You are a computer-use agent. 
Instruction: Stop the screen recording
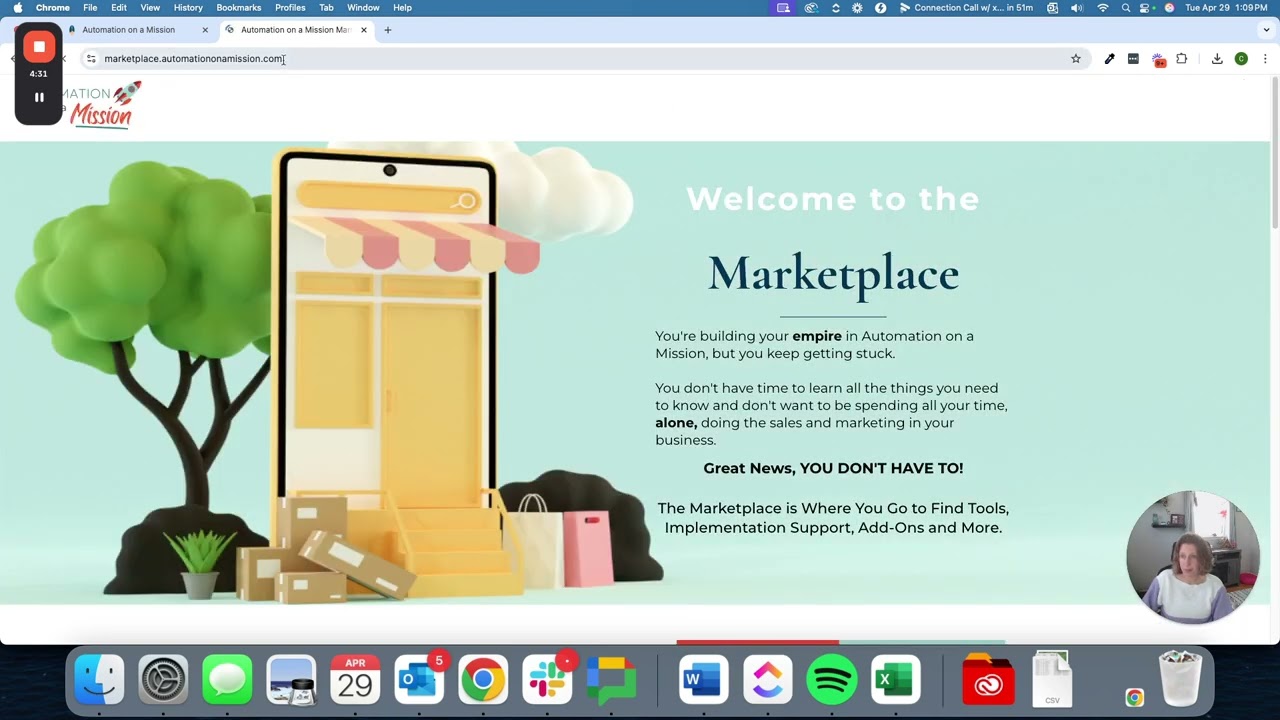[39, 46]
